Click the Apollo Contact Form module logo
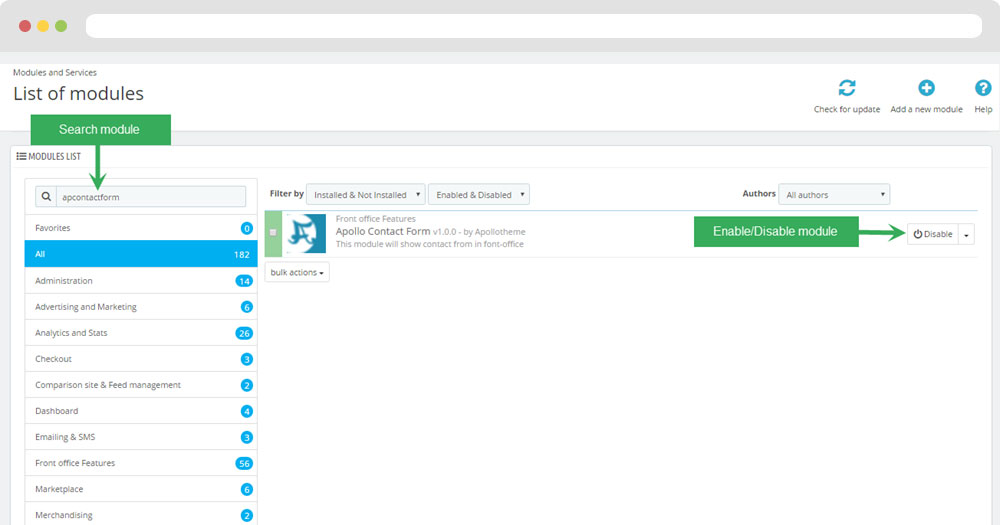Viewport: 1000px width, 525px height. pos(305,233)
